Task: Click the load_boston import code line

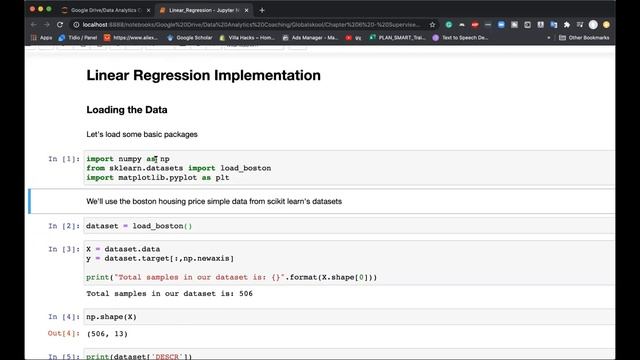Action: 178,168
